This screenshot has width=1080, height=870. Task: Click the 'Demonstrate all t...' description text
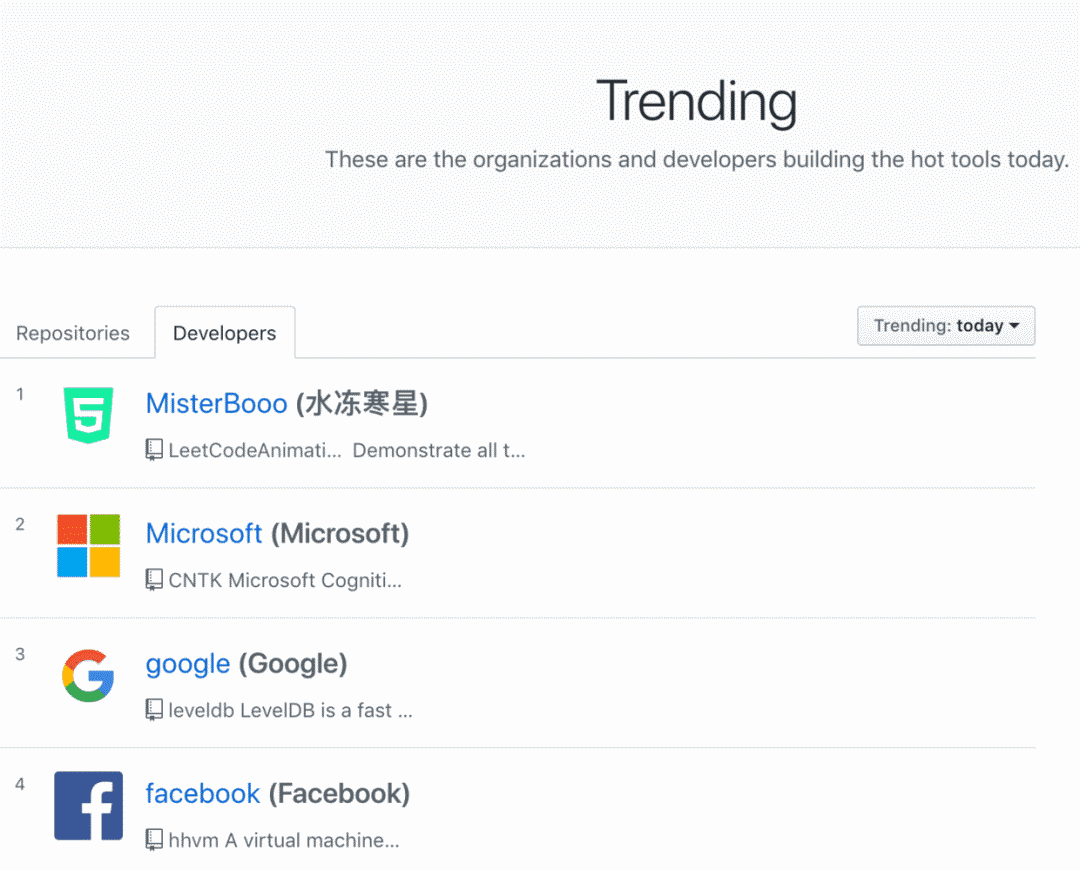(439, 450)
